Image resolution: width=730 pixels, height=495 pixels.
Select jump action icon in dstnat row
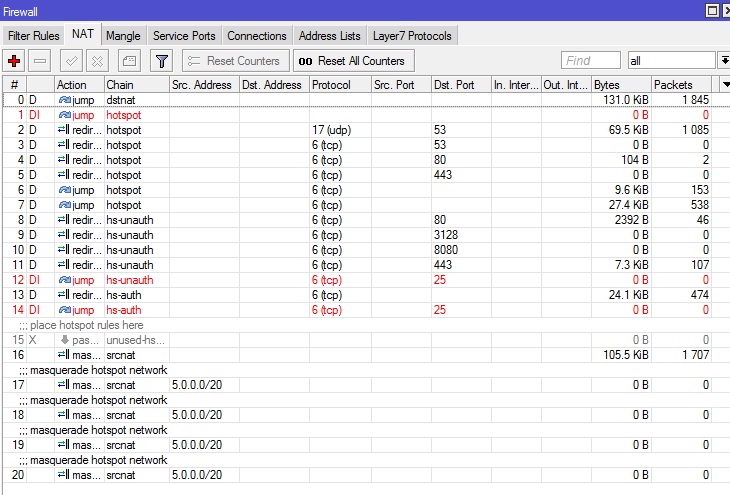point(65,100)
